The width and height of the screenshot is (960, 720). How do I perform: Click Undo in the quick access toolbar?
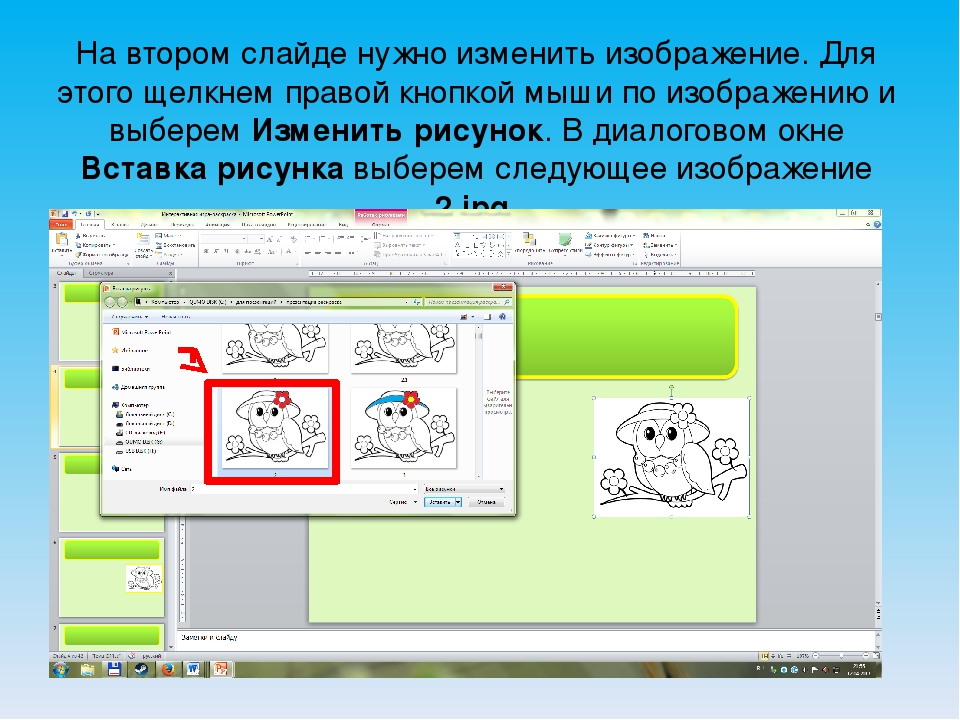[x=75, y=214]
